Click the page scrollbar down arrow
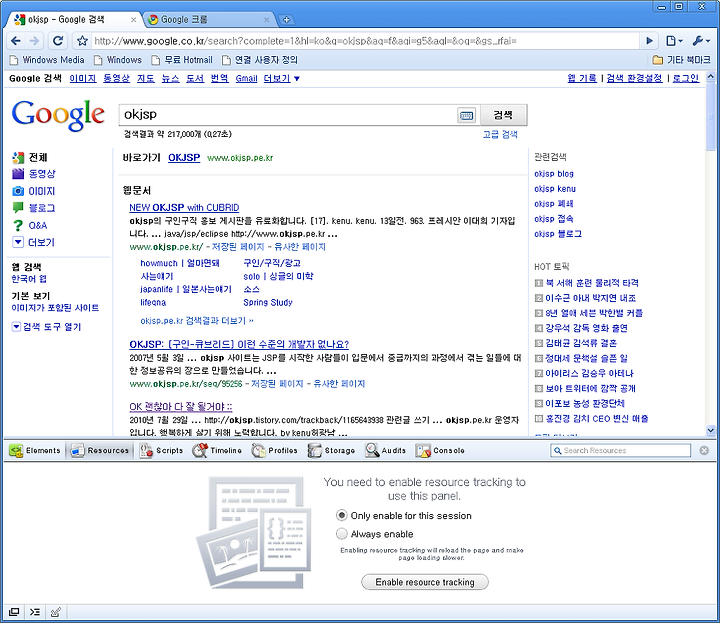Image resolution: width=720 pixels, height=623 pixels. (710, 431)
